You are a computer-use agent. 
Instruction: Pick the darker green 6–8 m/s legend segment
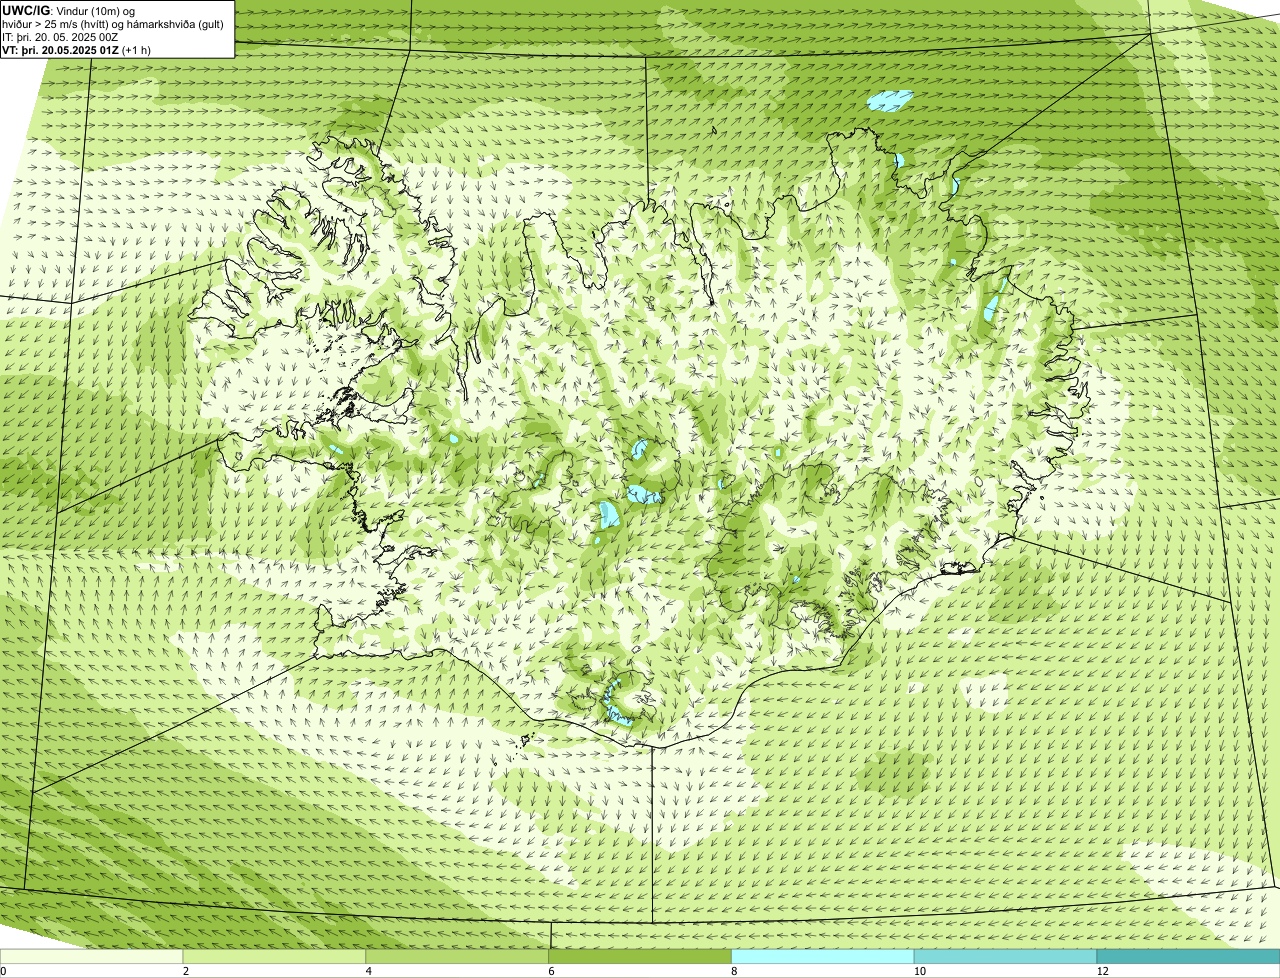pyautogui.click(x=640, y=956)
